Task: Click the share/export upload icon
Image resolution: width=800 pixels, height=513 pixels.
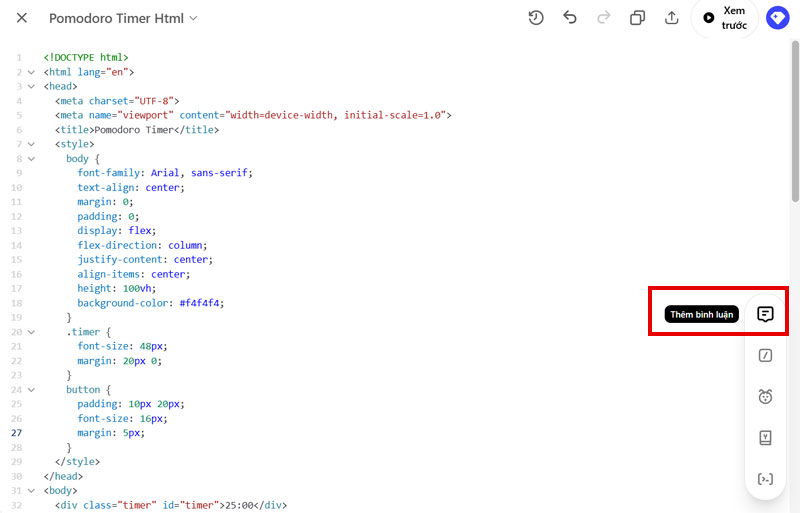Action: (x=671, y=18)
